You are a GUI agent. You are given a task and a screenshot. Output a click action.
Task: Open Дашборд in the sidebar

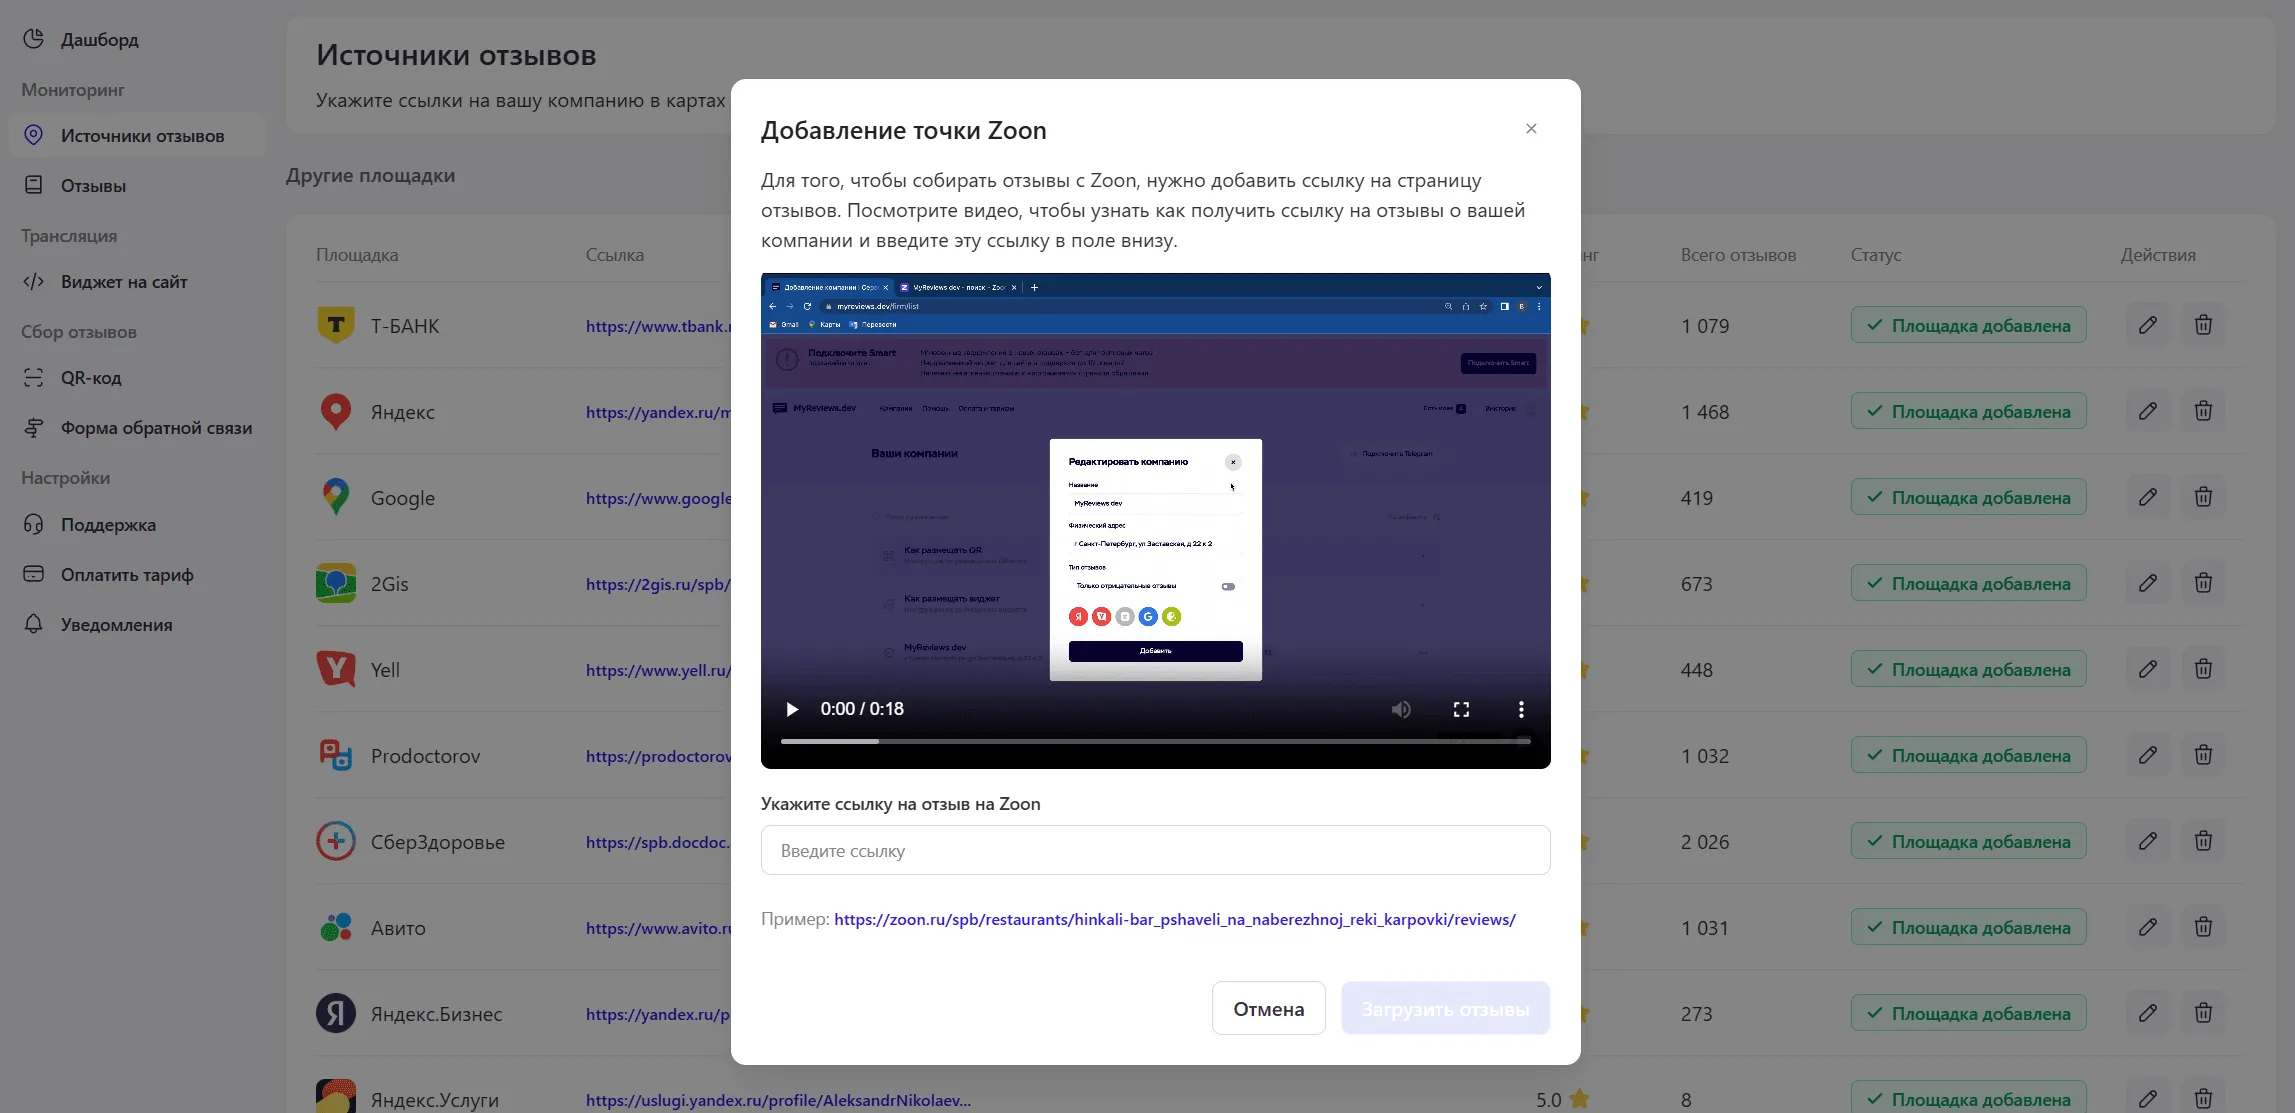[99, 40]
